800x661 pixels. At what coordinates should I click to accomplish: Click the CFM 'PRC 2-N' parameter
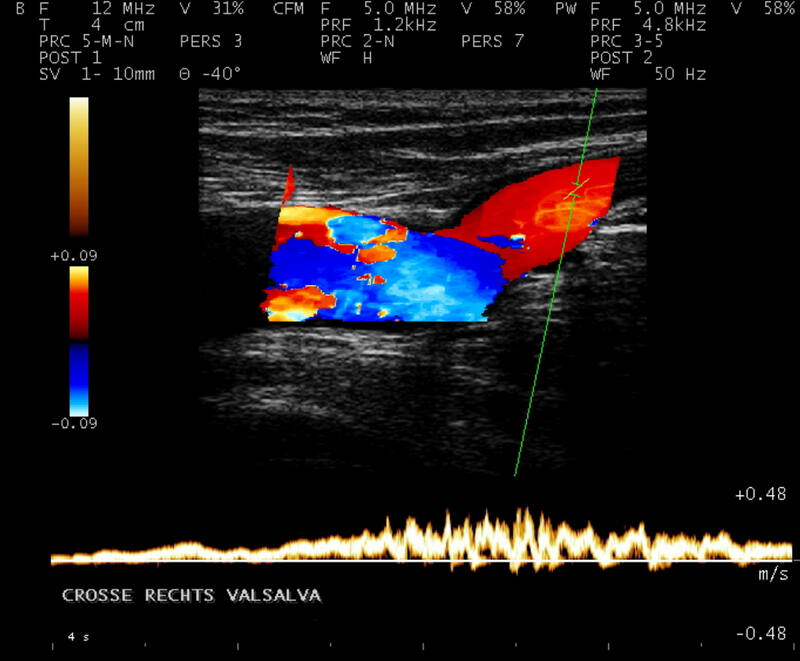[x=358, y=41]
